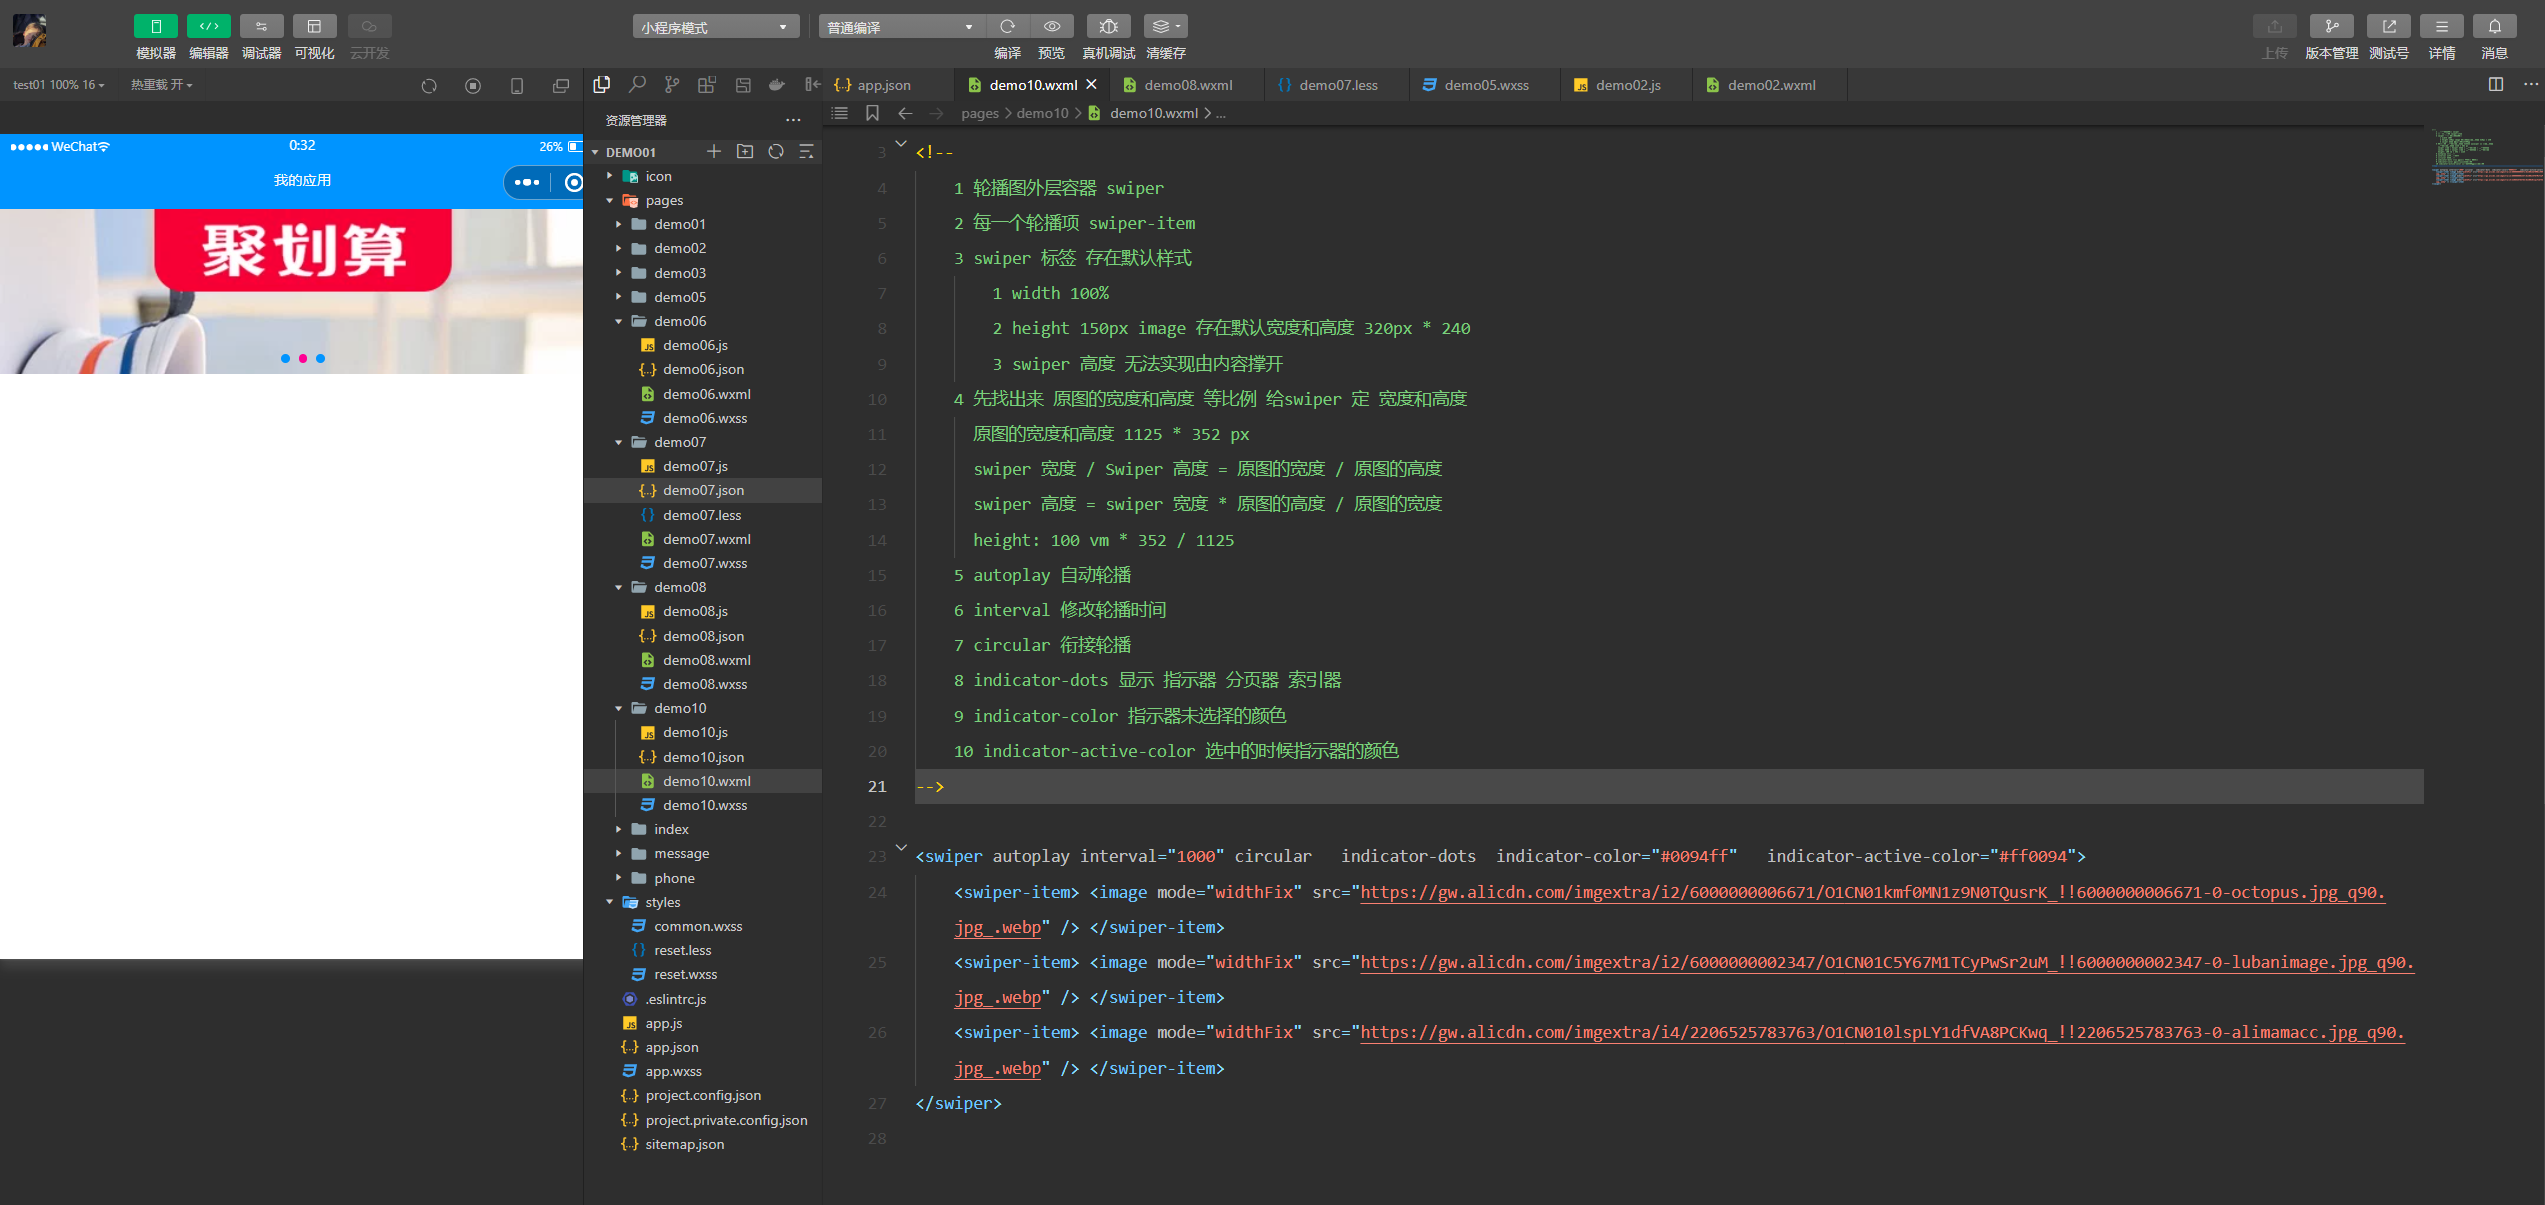Toggle the simulator panel button
Viewport: 2545px width, 1205px height.
155,26
